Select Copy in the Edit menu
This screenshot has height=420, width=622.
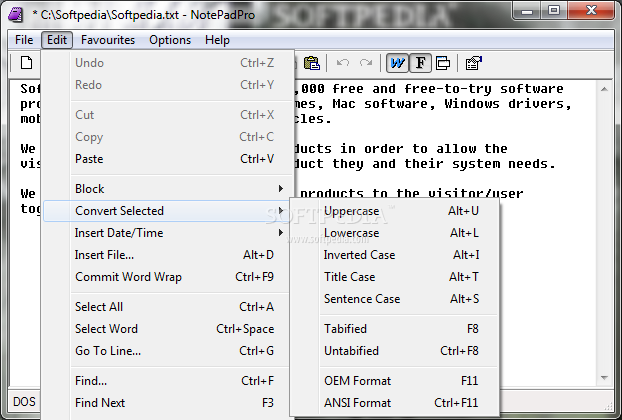pos(168,137)
